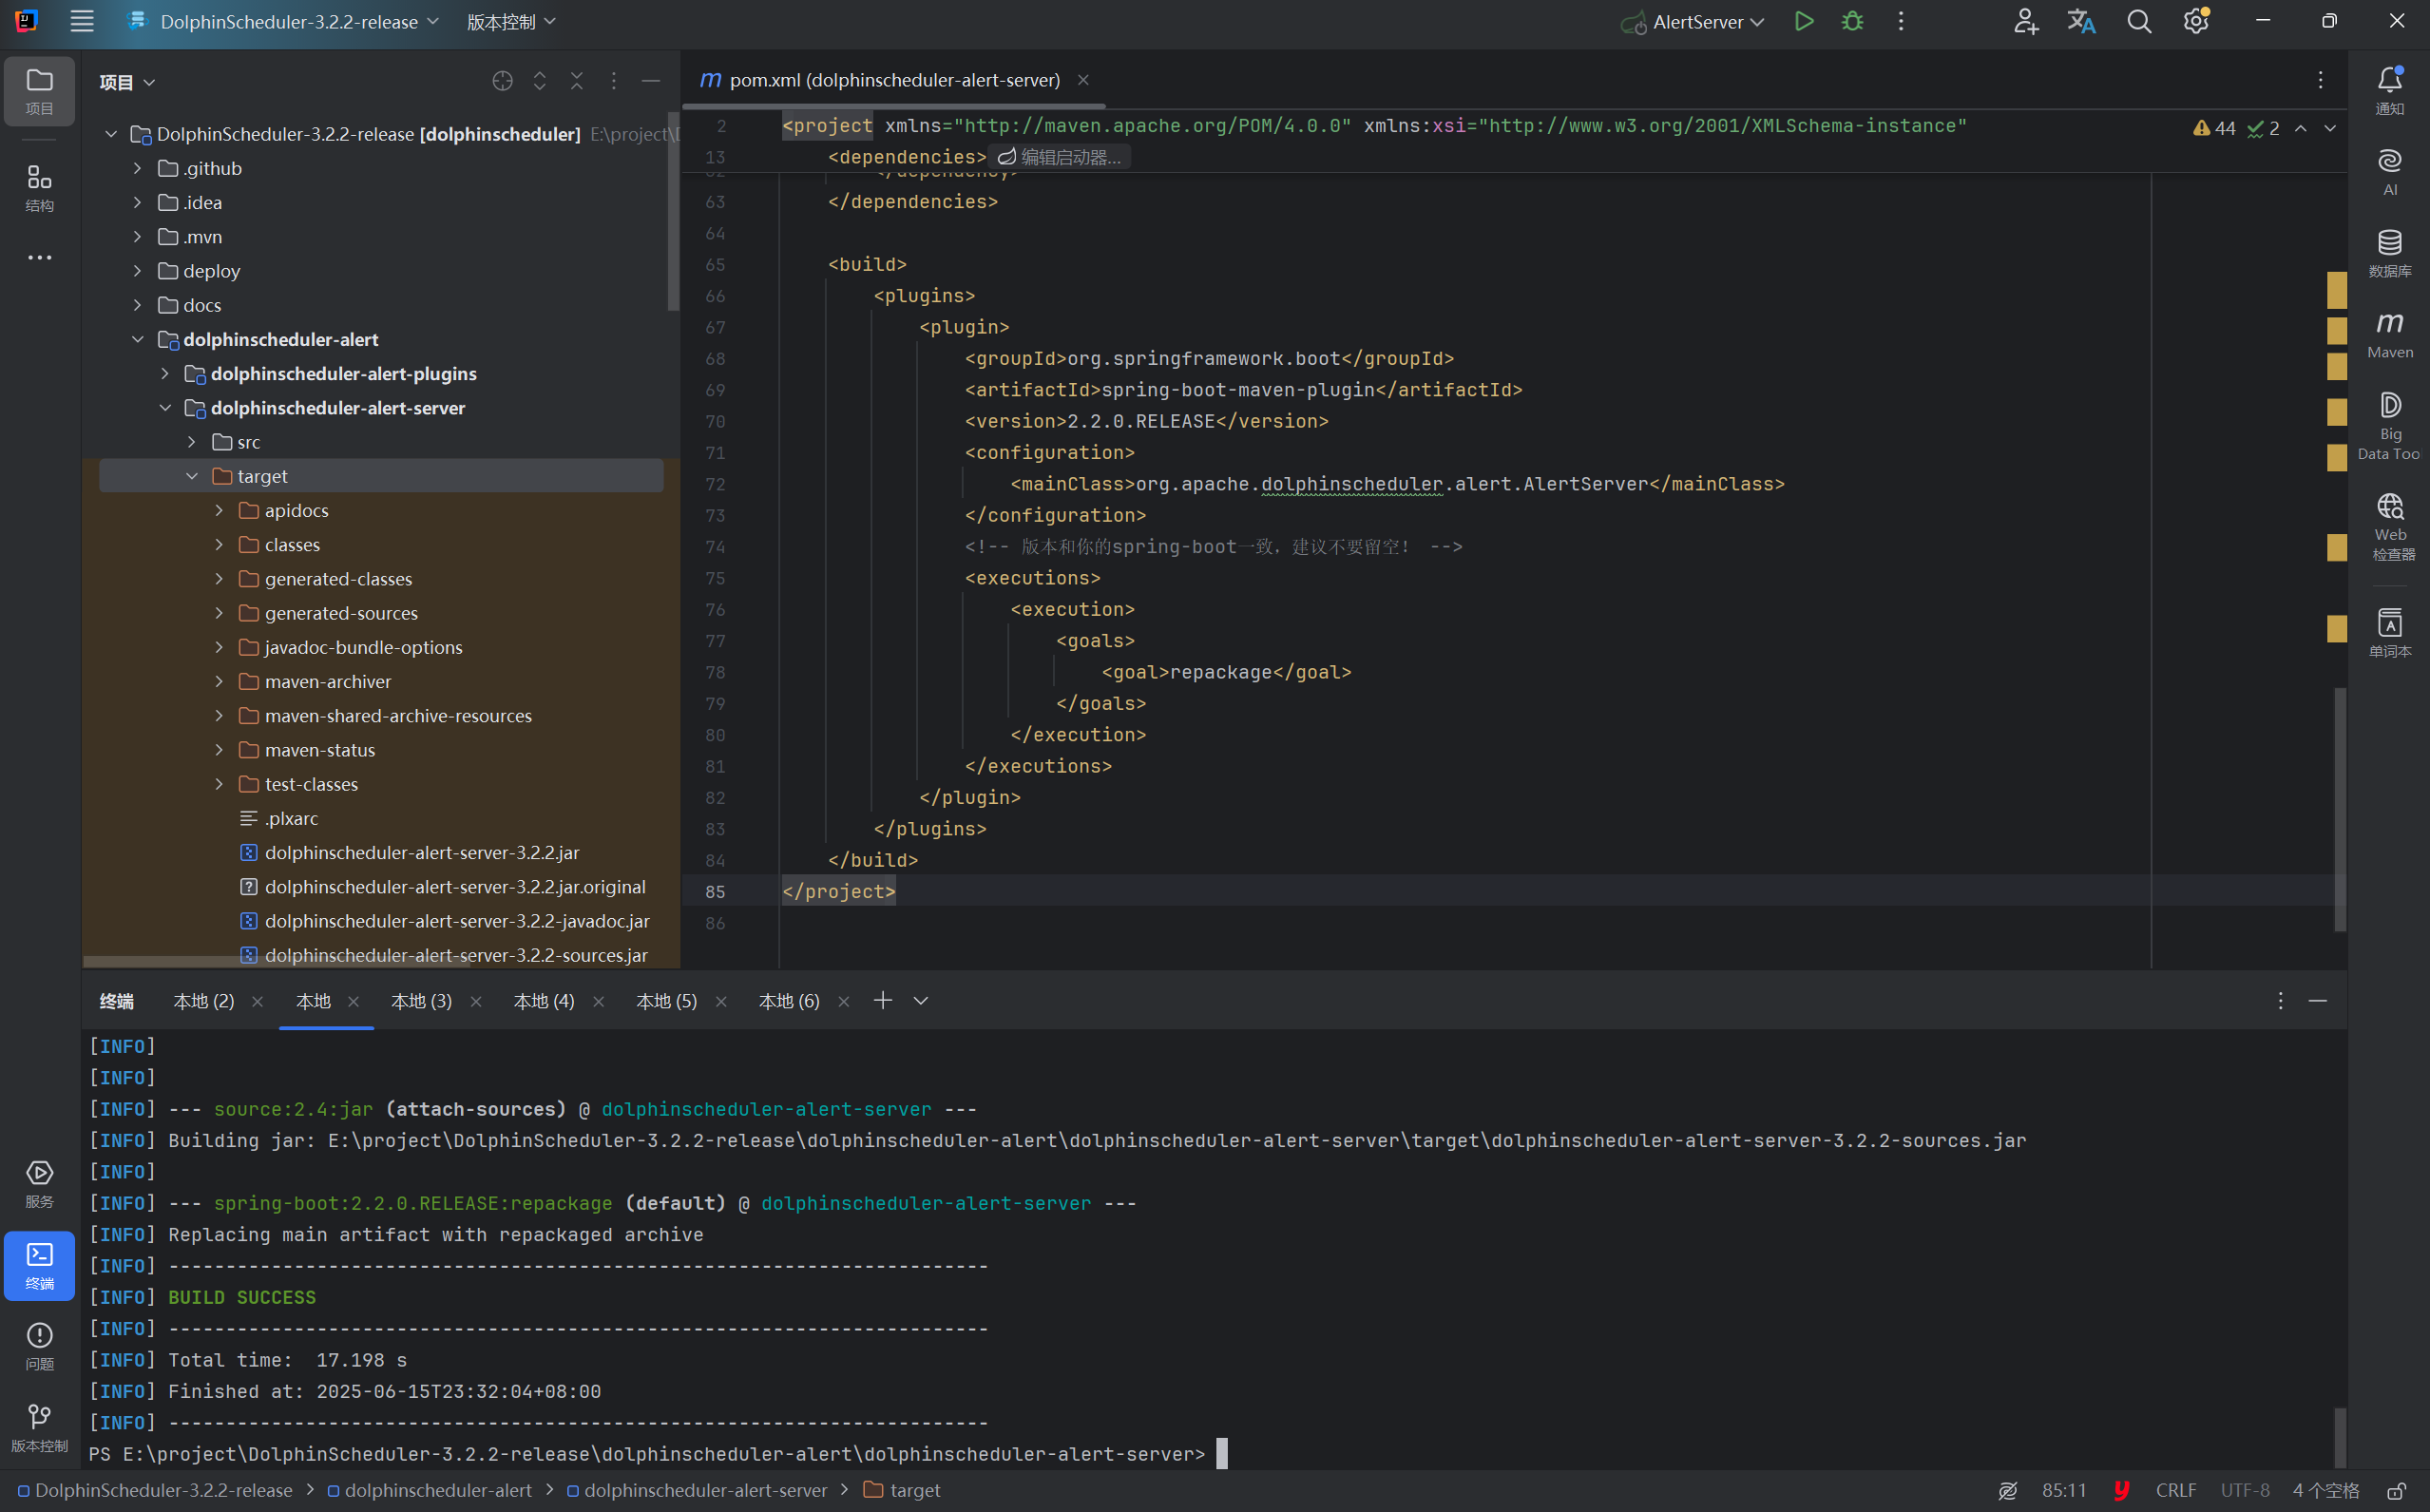
Task: Switch to terminal tab 本地 (3)
Action: pos(421,1001)
